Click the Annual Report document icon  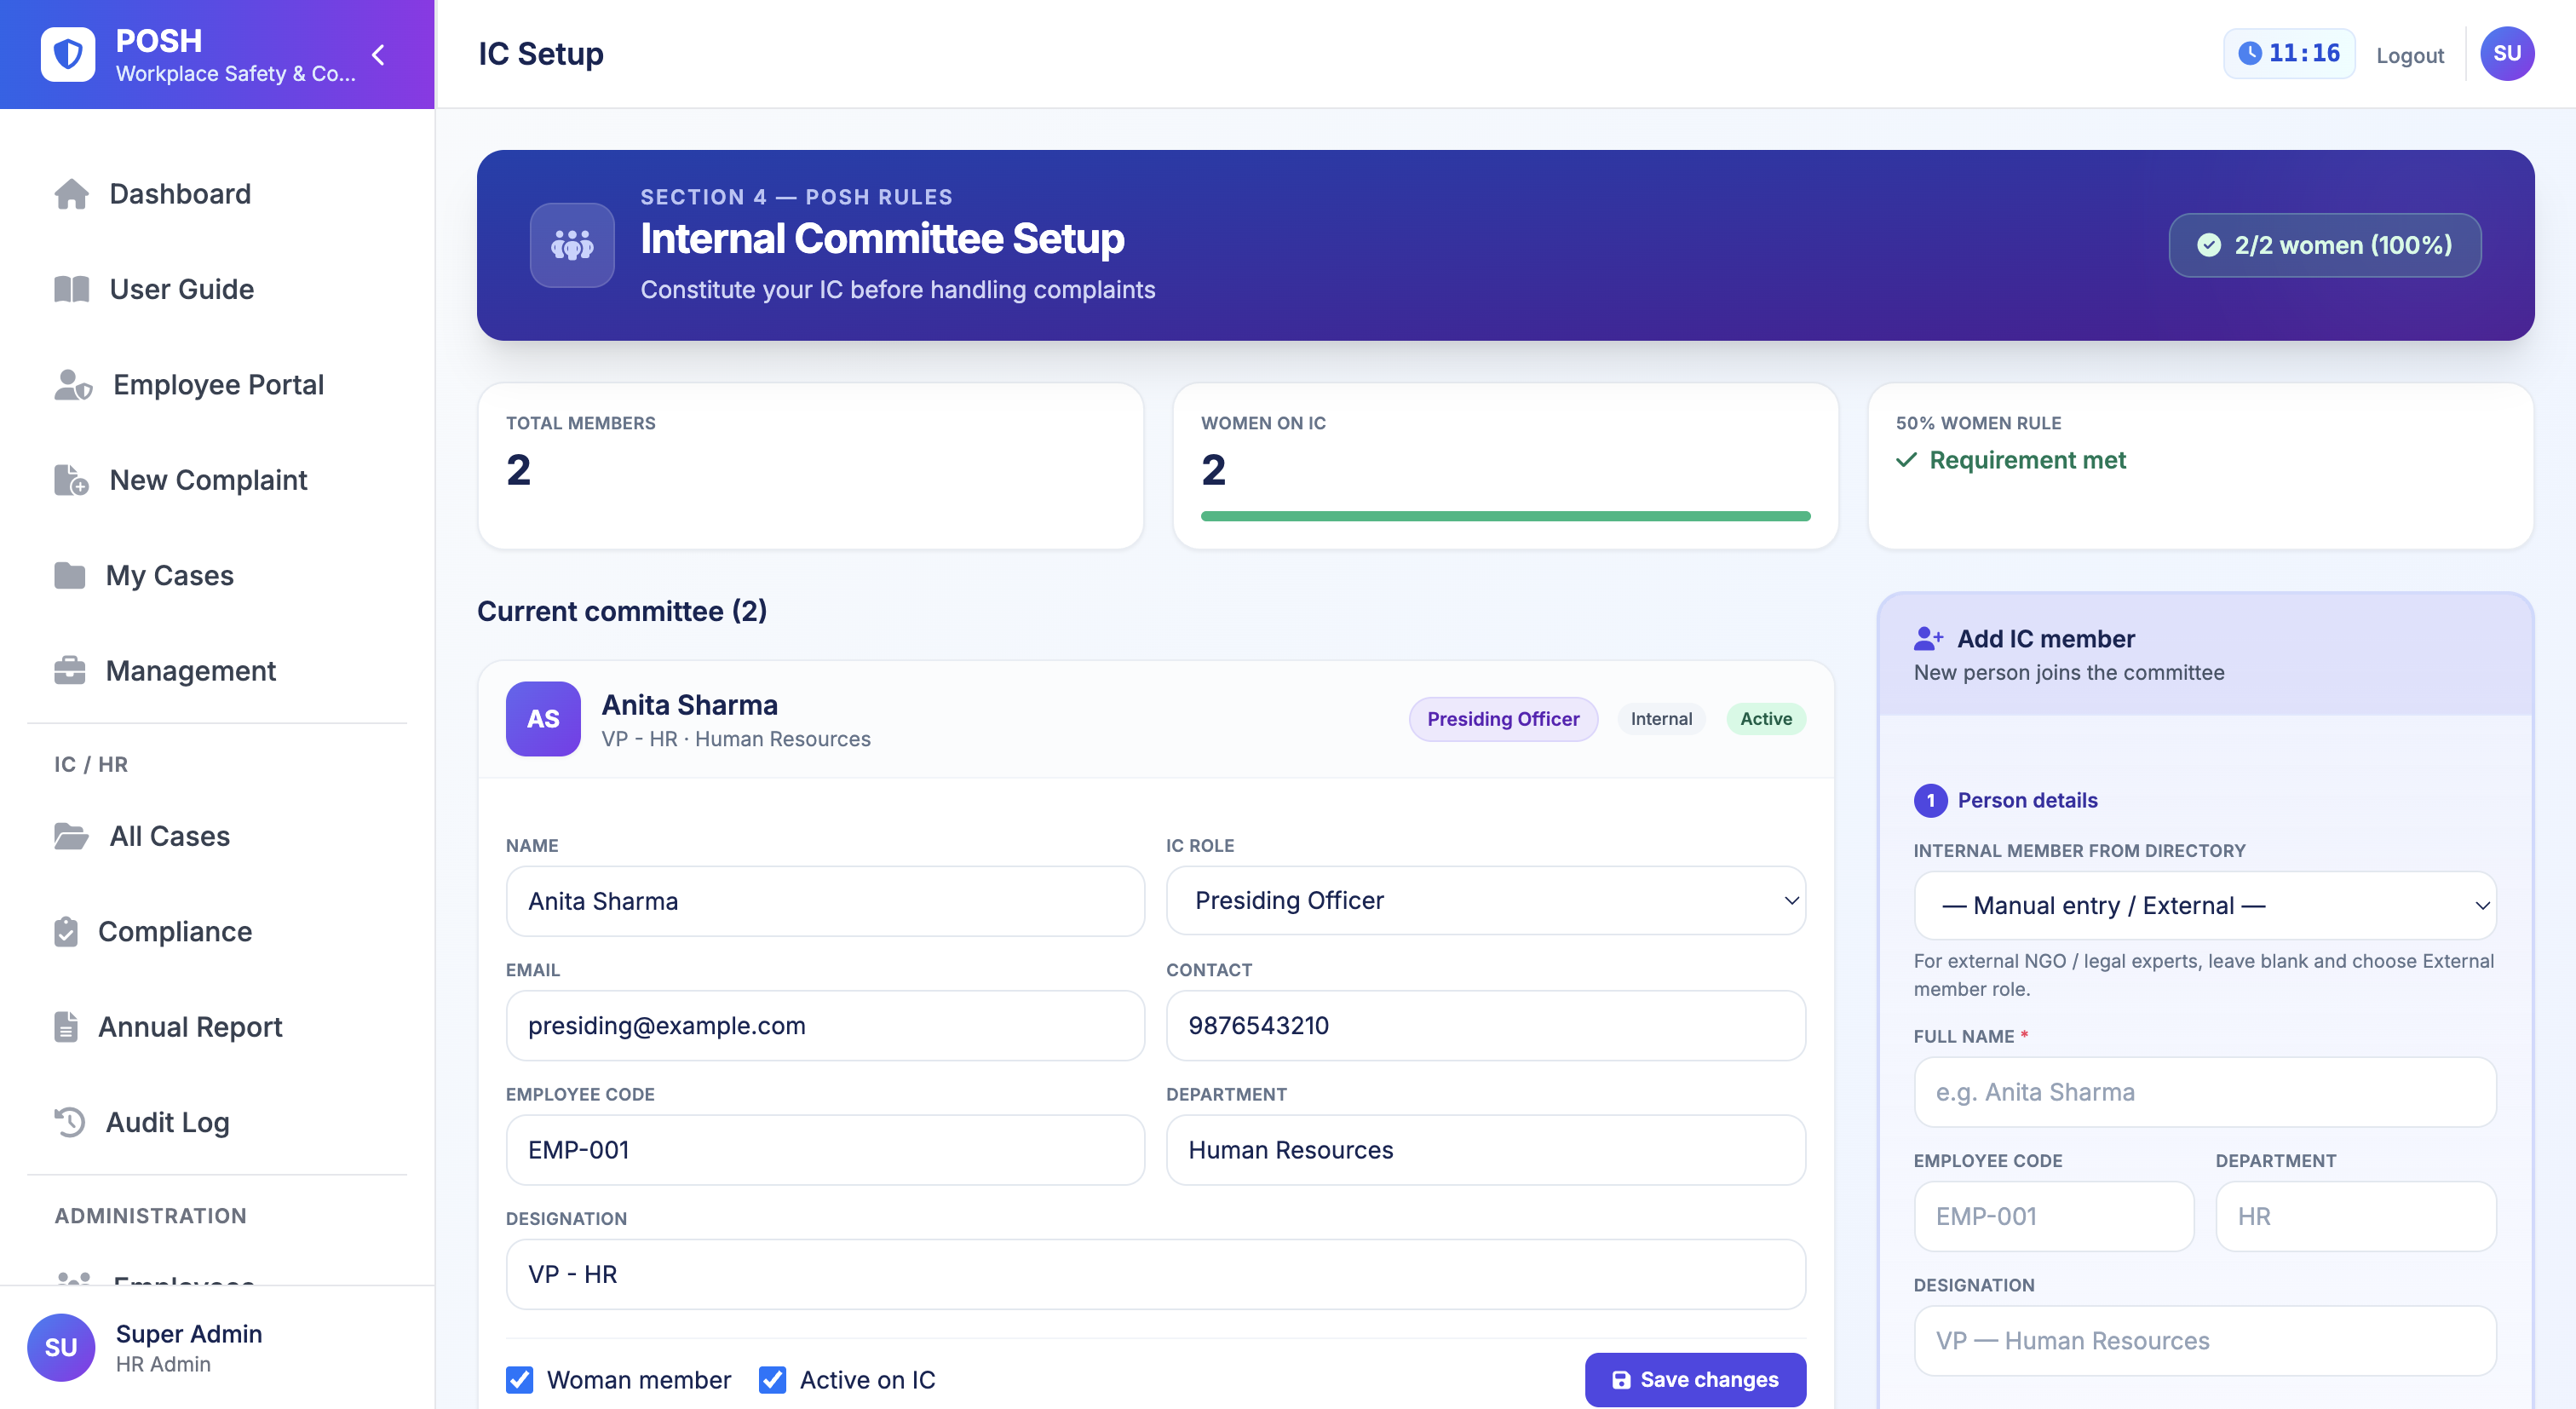[66, 1027]
